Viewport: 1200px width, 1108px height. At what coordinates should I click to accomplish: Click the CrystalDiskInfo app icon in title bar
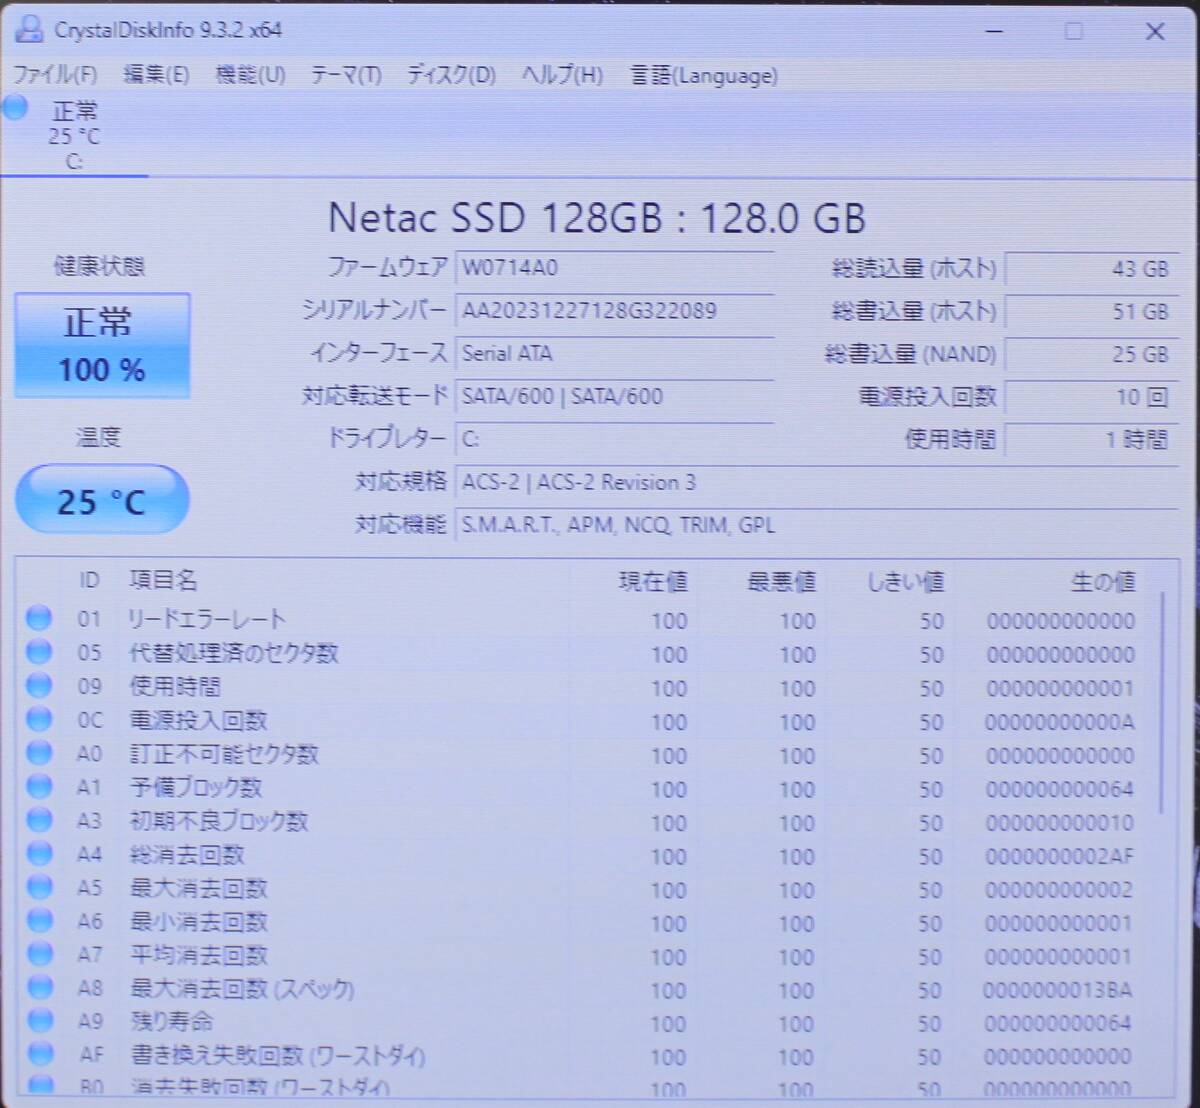[x=31, y=30]
